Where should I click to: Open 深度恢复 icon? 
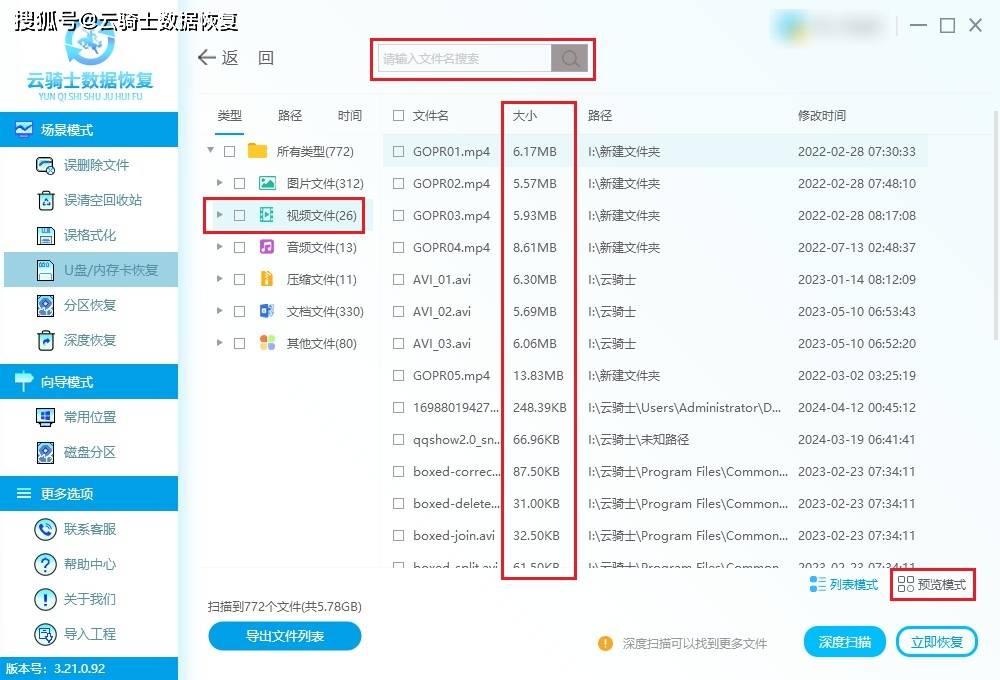click(x=45, y=341)
